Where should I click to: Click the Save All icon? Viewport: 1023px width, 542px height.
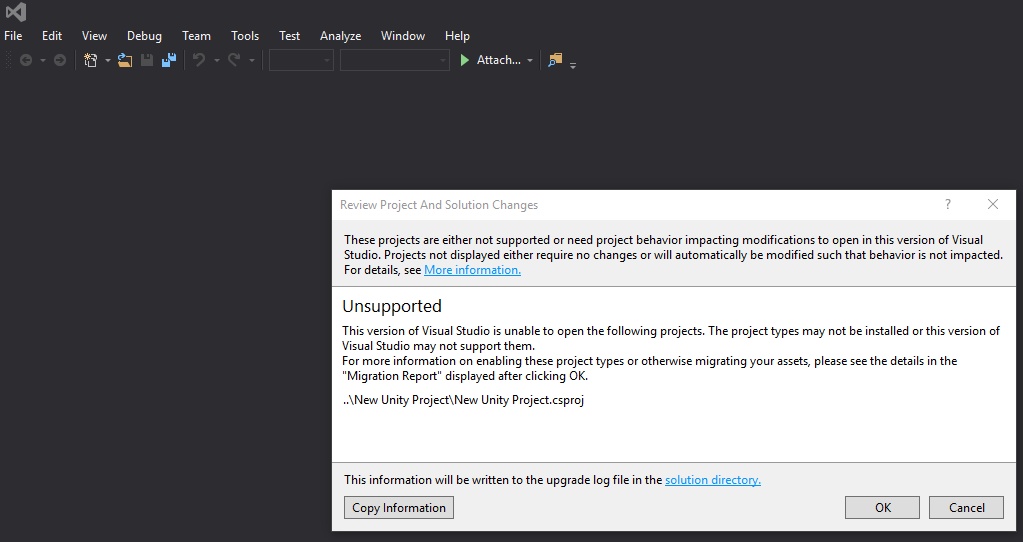(169, 60)
